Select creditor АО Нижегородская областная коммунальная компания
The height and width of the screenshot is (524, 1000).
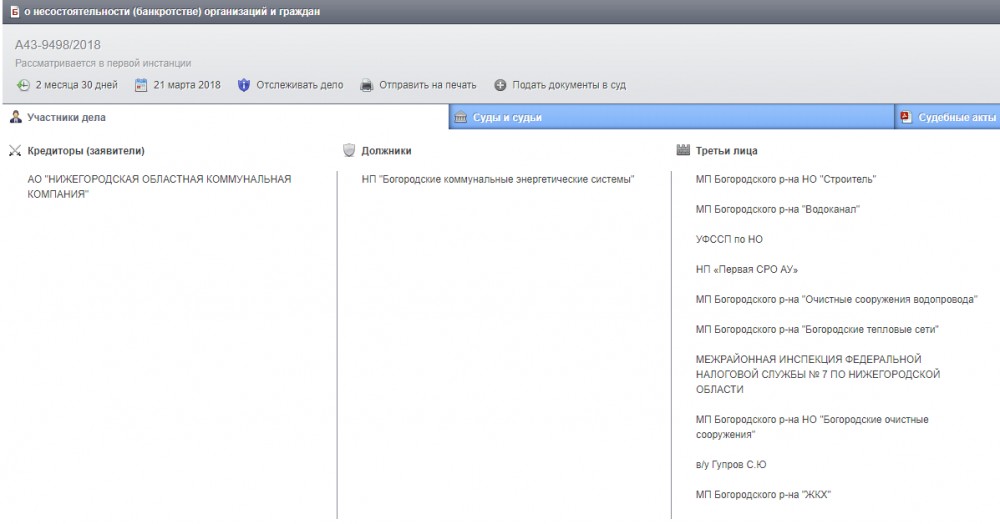click(158, 187)
